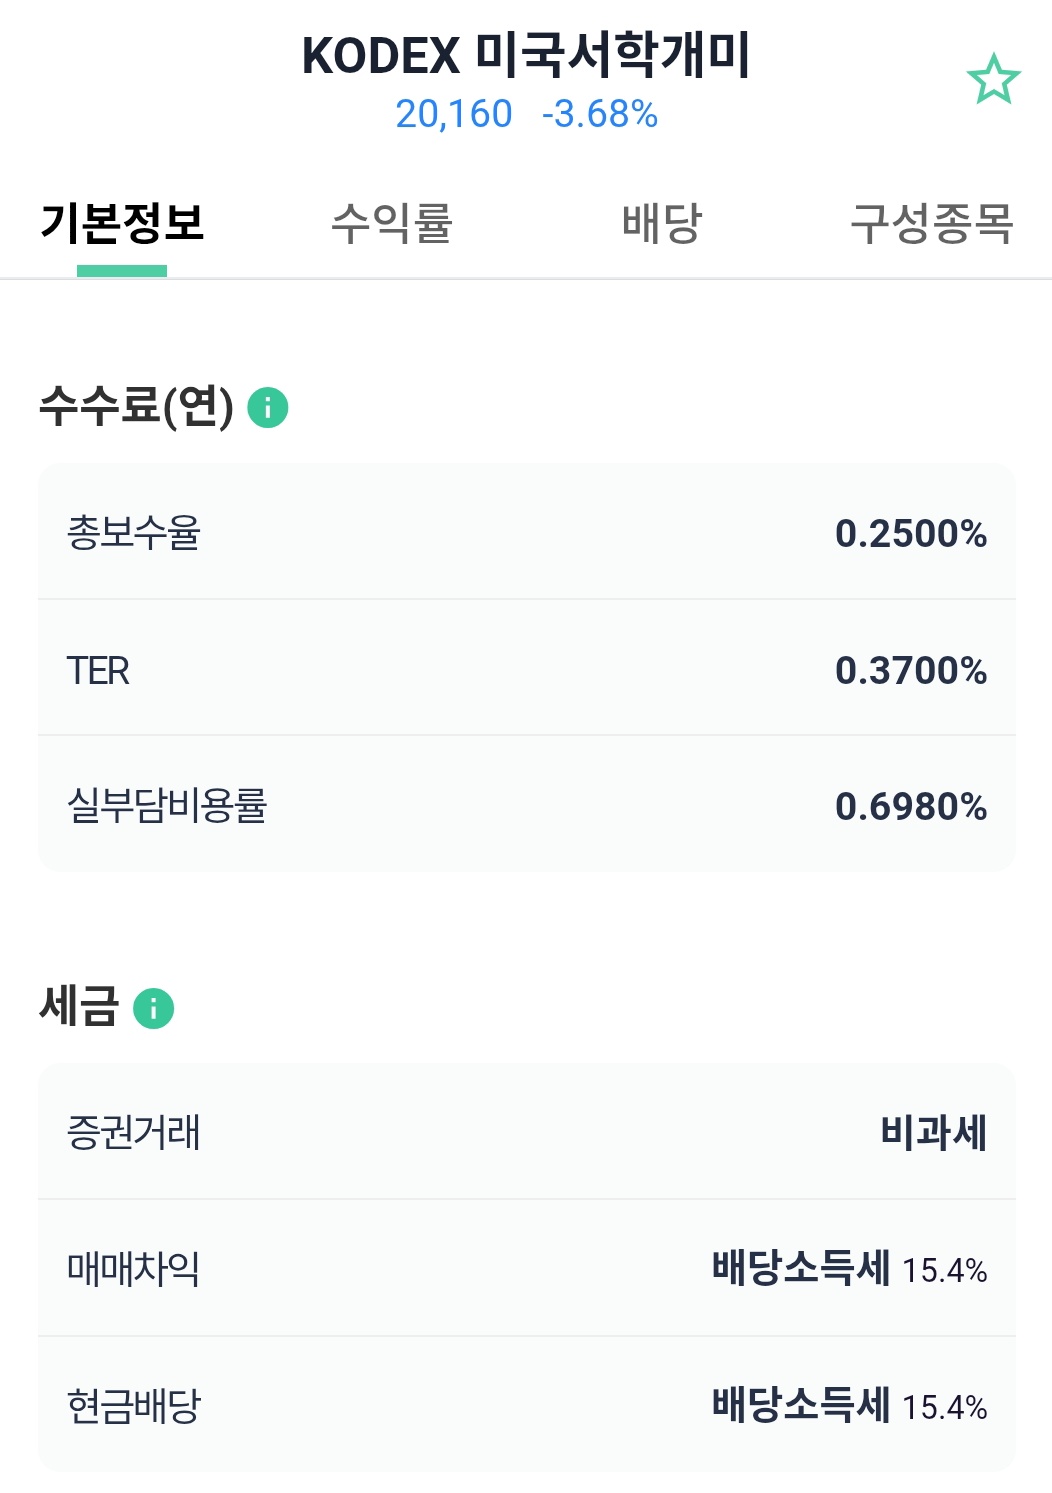Click the -3.68% change value
The height and width of the screenshot is (1493, 1052).
600,114
